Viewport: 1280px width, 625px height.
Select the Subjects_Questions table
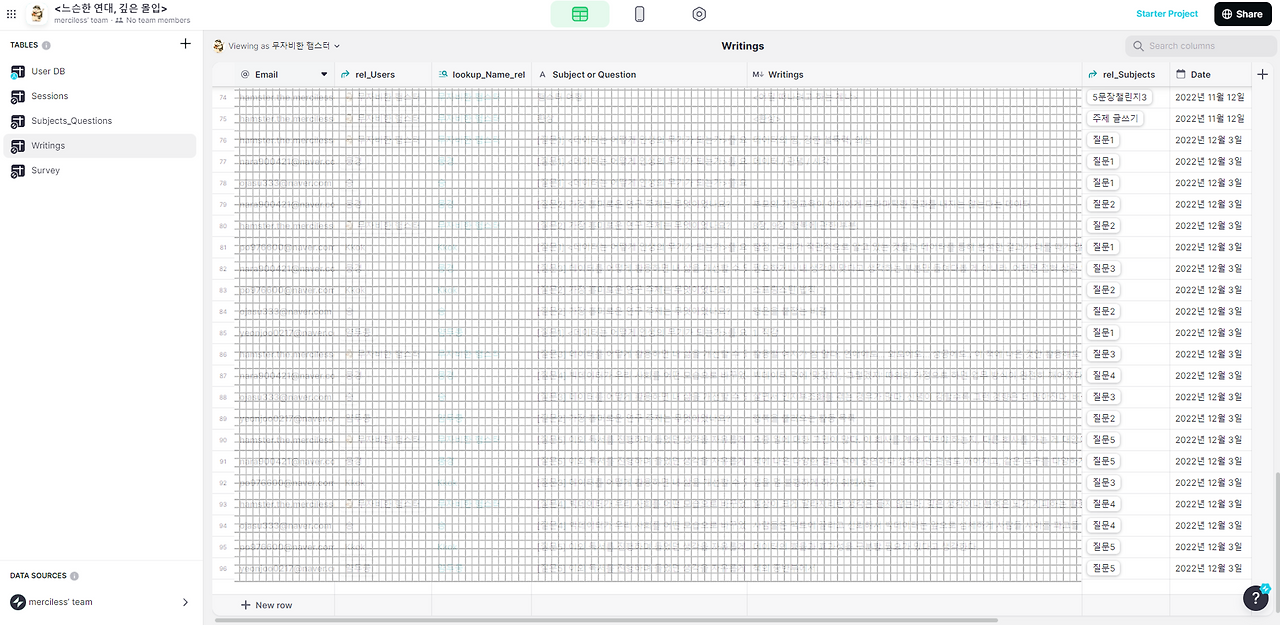coord(98,121)
